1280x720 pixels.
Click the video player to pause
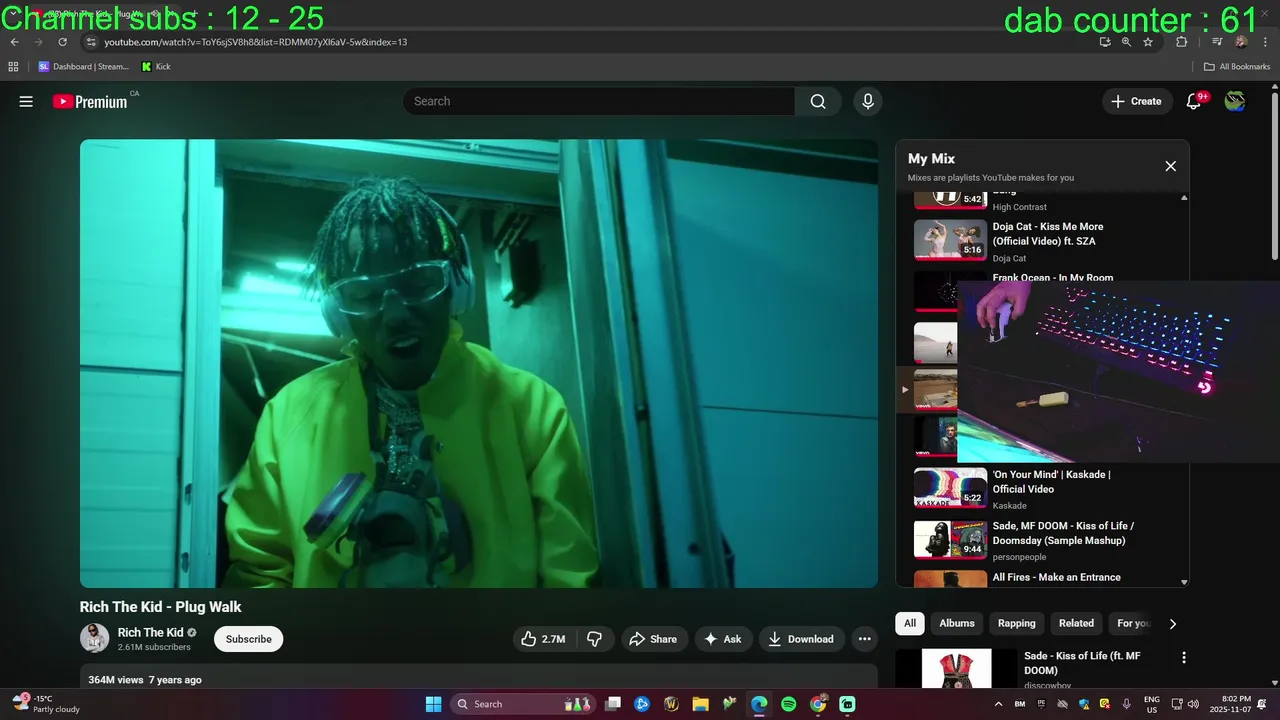(x=479, y=363)
